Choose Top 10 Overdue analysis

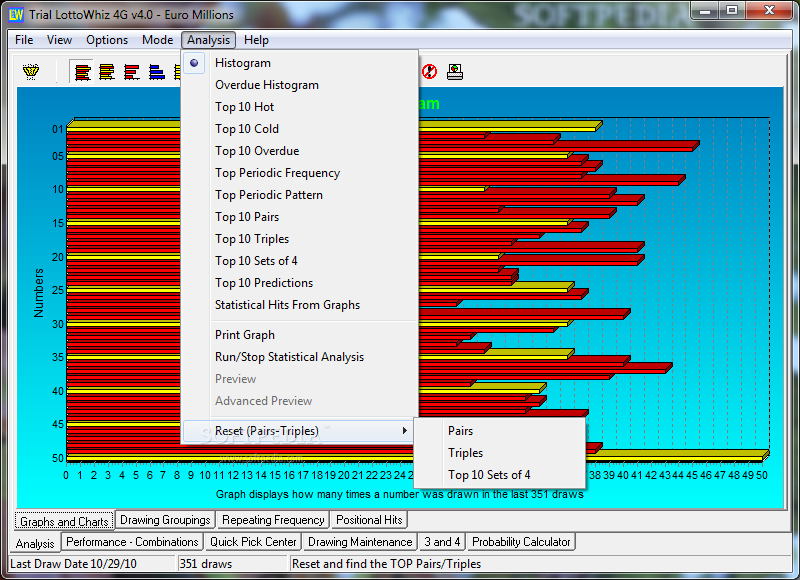299,150
